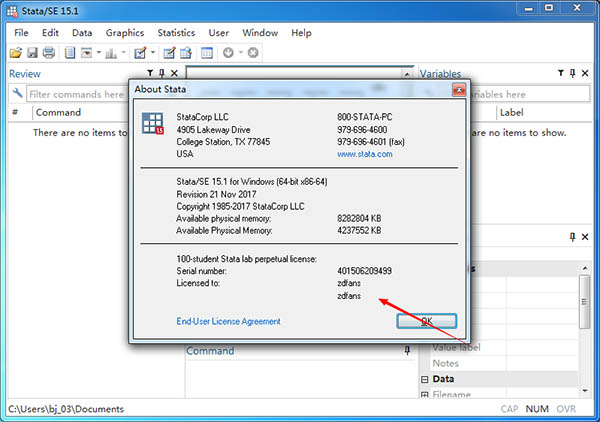Click the Graph bar-chart toolbar icon
Viewport: 600px width, 422px height.
(111, 53)
